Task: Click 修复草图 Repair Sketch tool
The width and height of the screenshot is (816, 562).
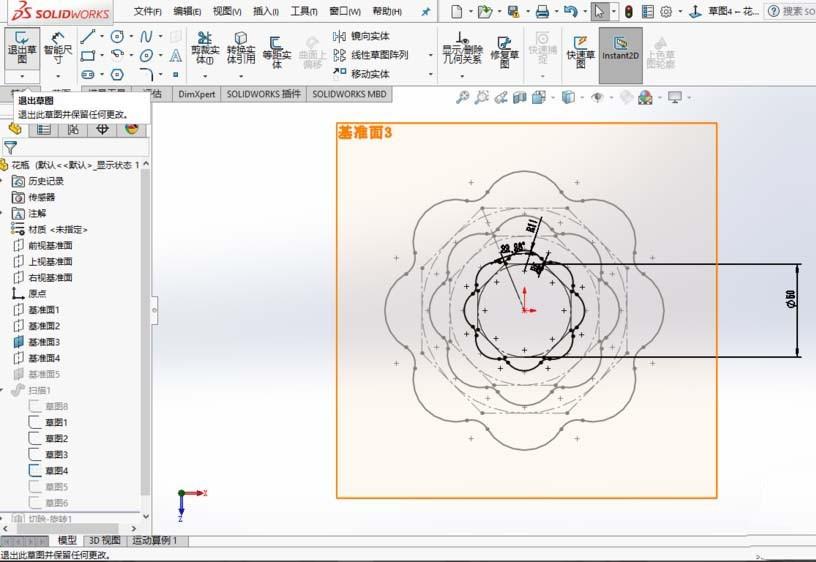Action: coord(504,52)
